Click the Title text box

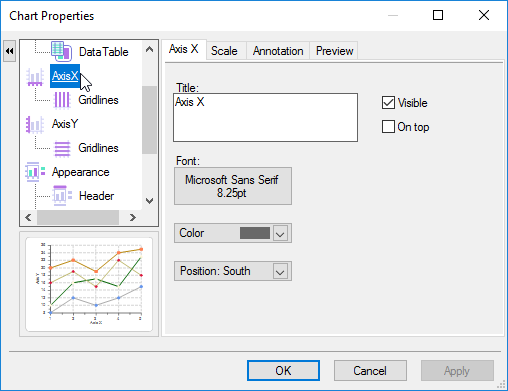click(x=265, y=118)
